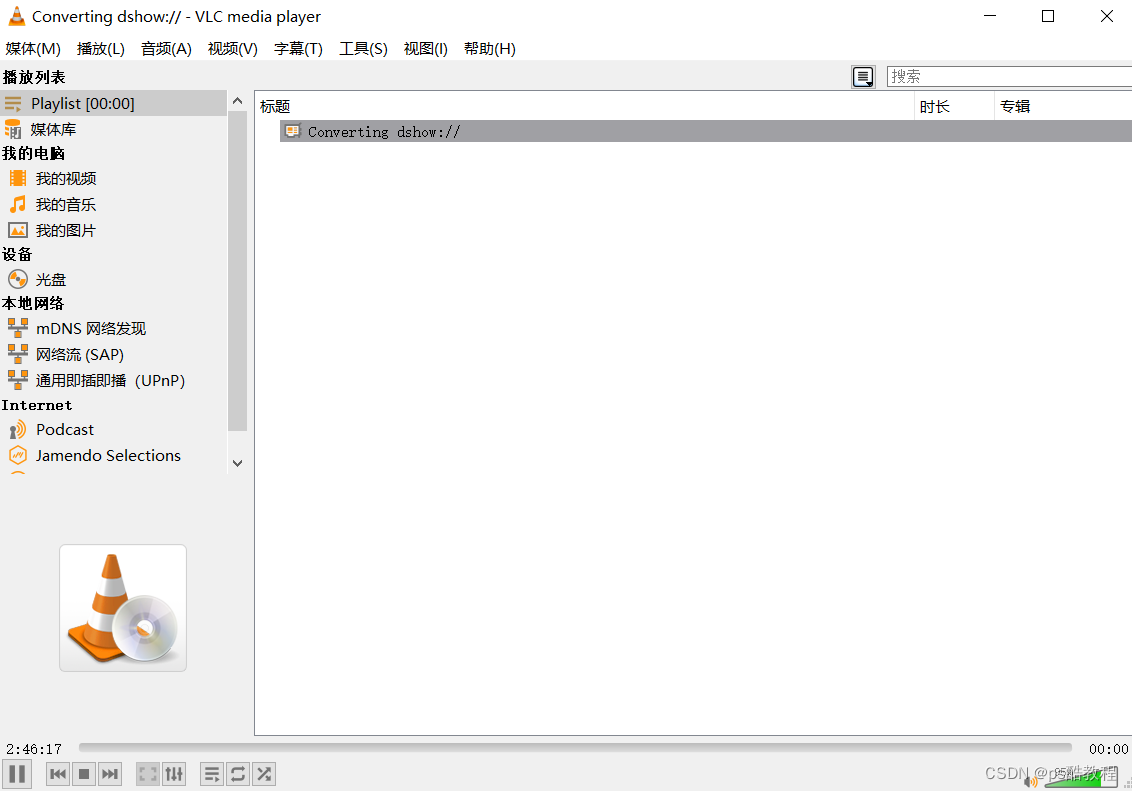The image size is (1132, 791).
Task: Click the elapsed time 2:46:17
Action: coord(34,749)
